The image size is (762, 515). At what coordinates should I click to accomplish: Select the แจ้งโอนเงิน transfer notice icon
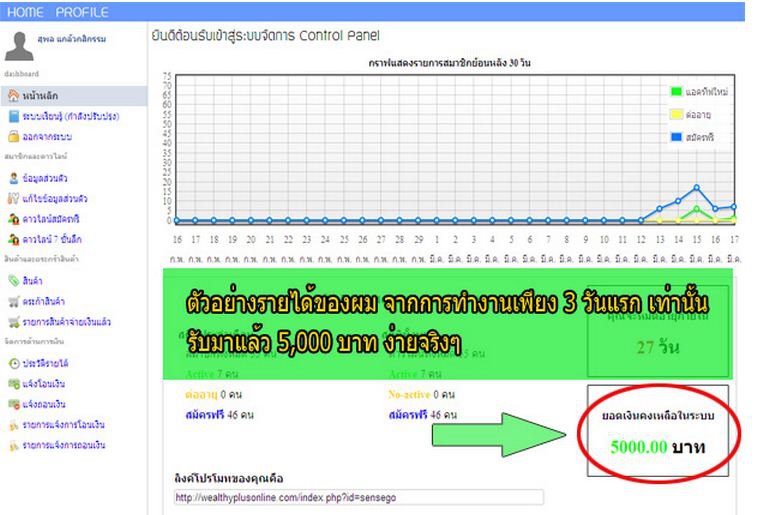pos(13,384)
